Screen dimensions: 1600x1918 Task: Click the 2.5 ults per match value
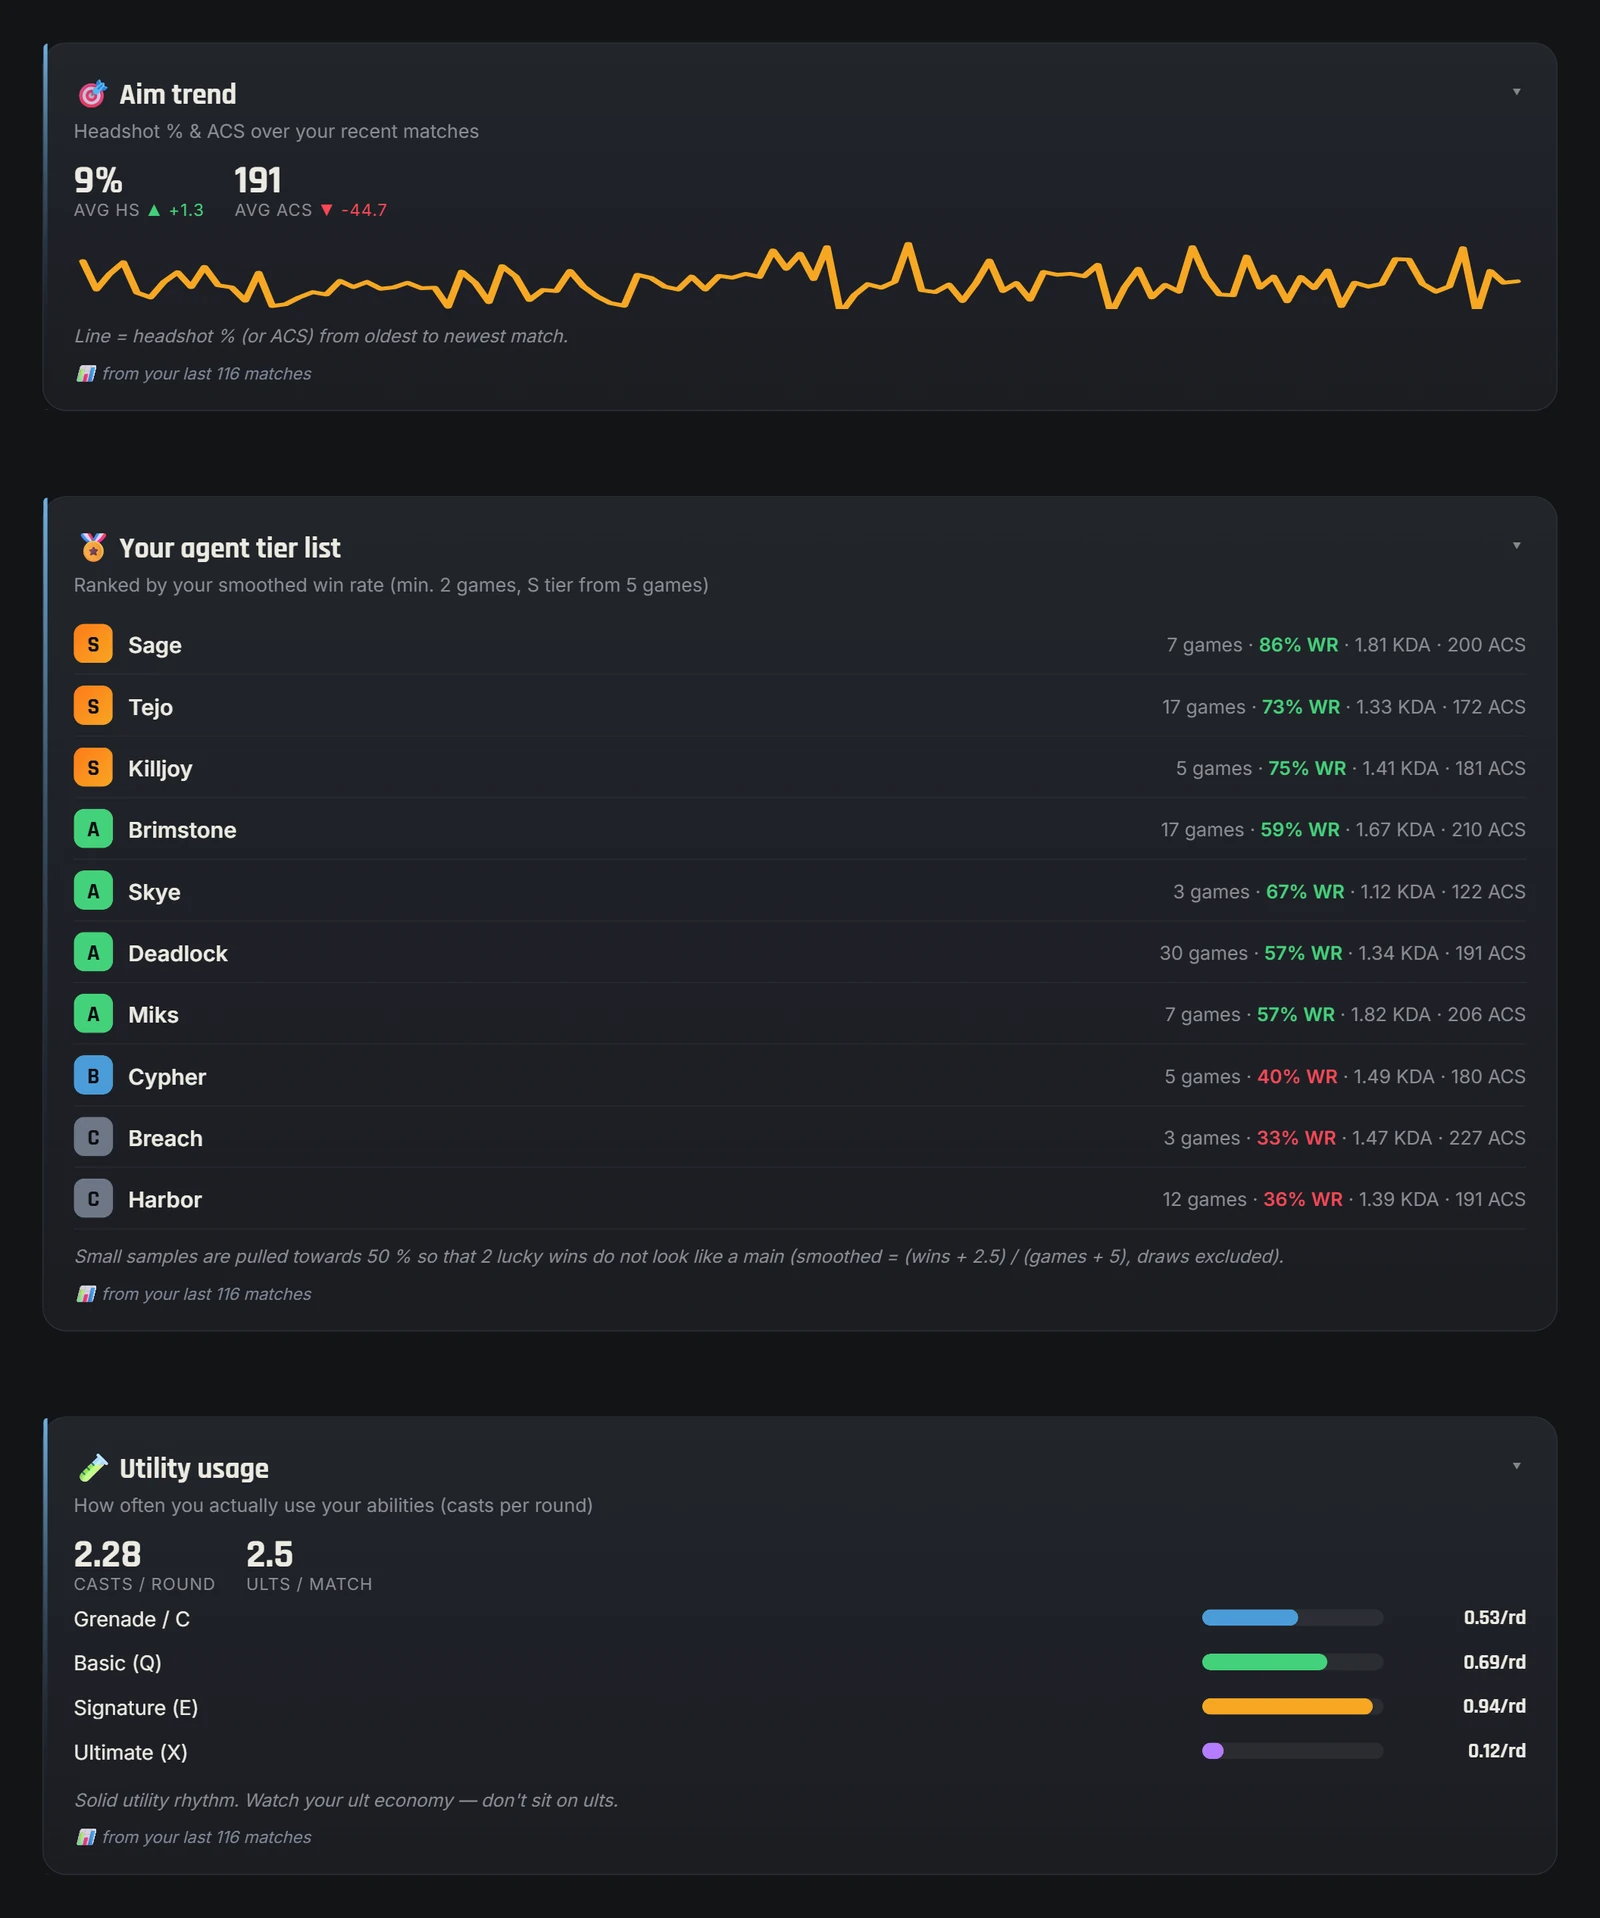tap(270, 1555)
